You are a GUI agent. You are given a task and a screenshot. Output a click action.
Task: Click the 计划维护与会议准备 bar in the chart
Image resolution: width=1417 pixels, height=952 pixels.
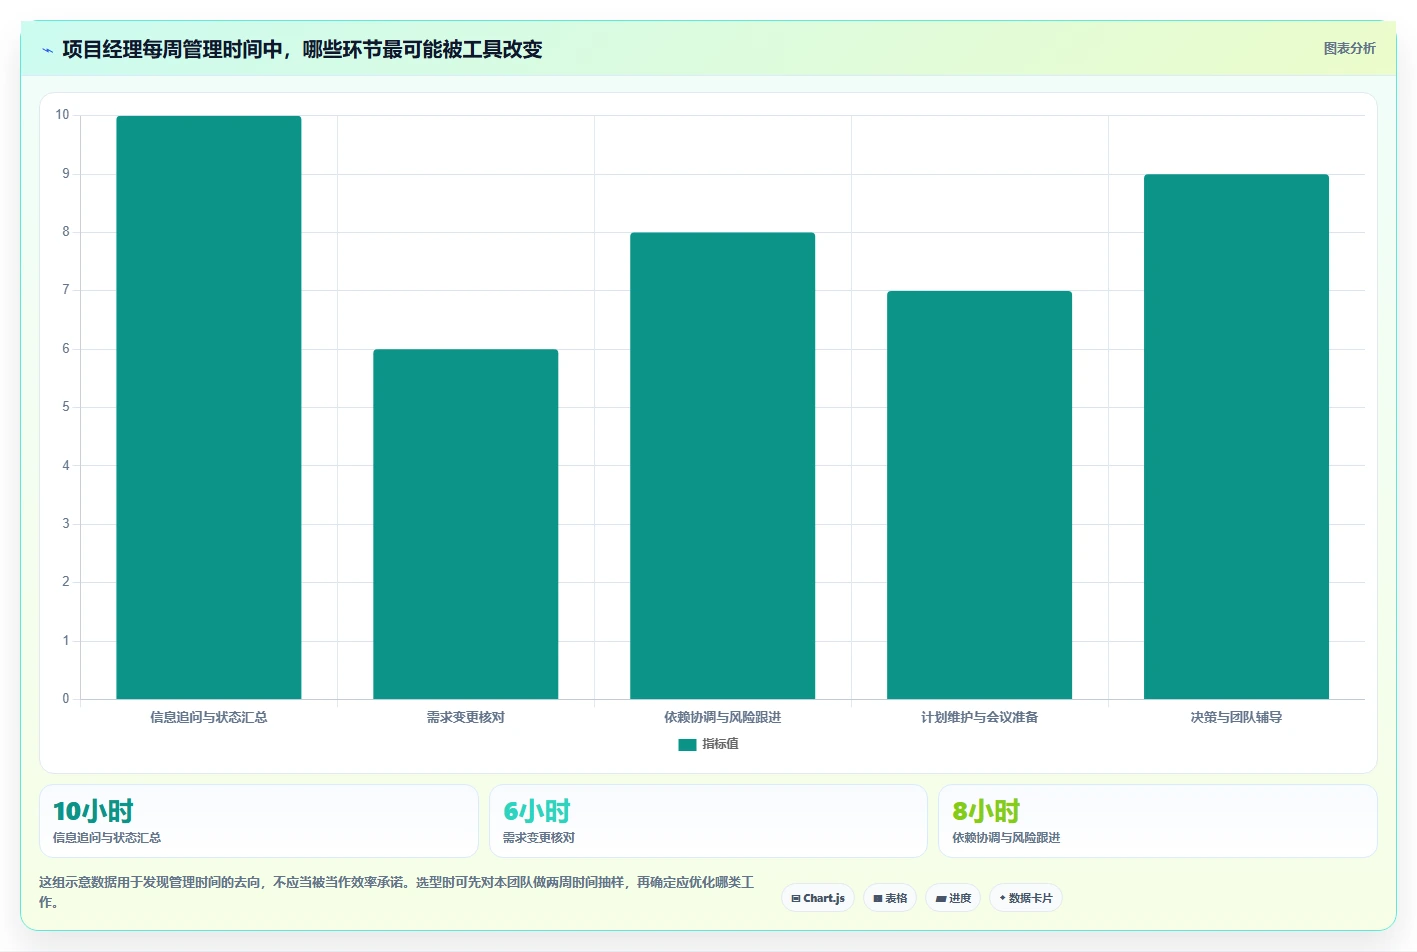pyautogui.click(x=979, y=495)
